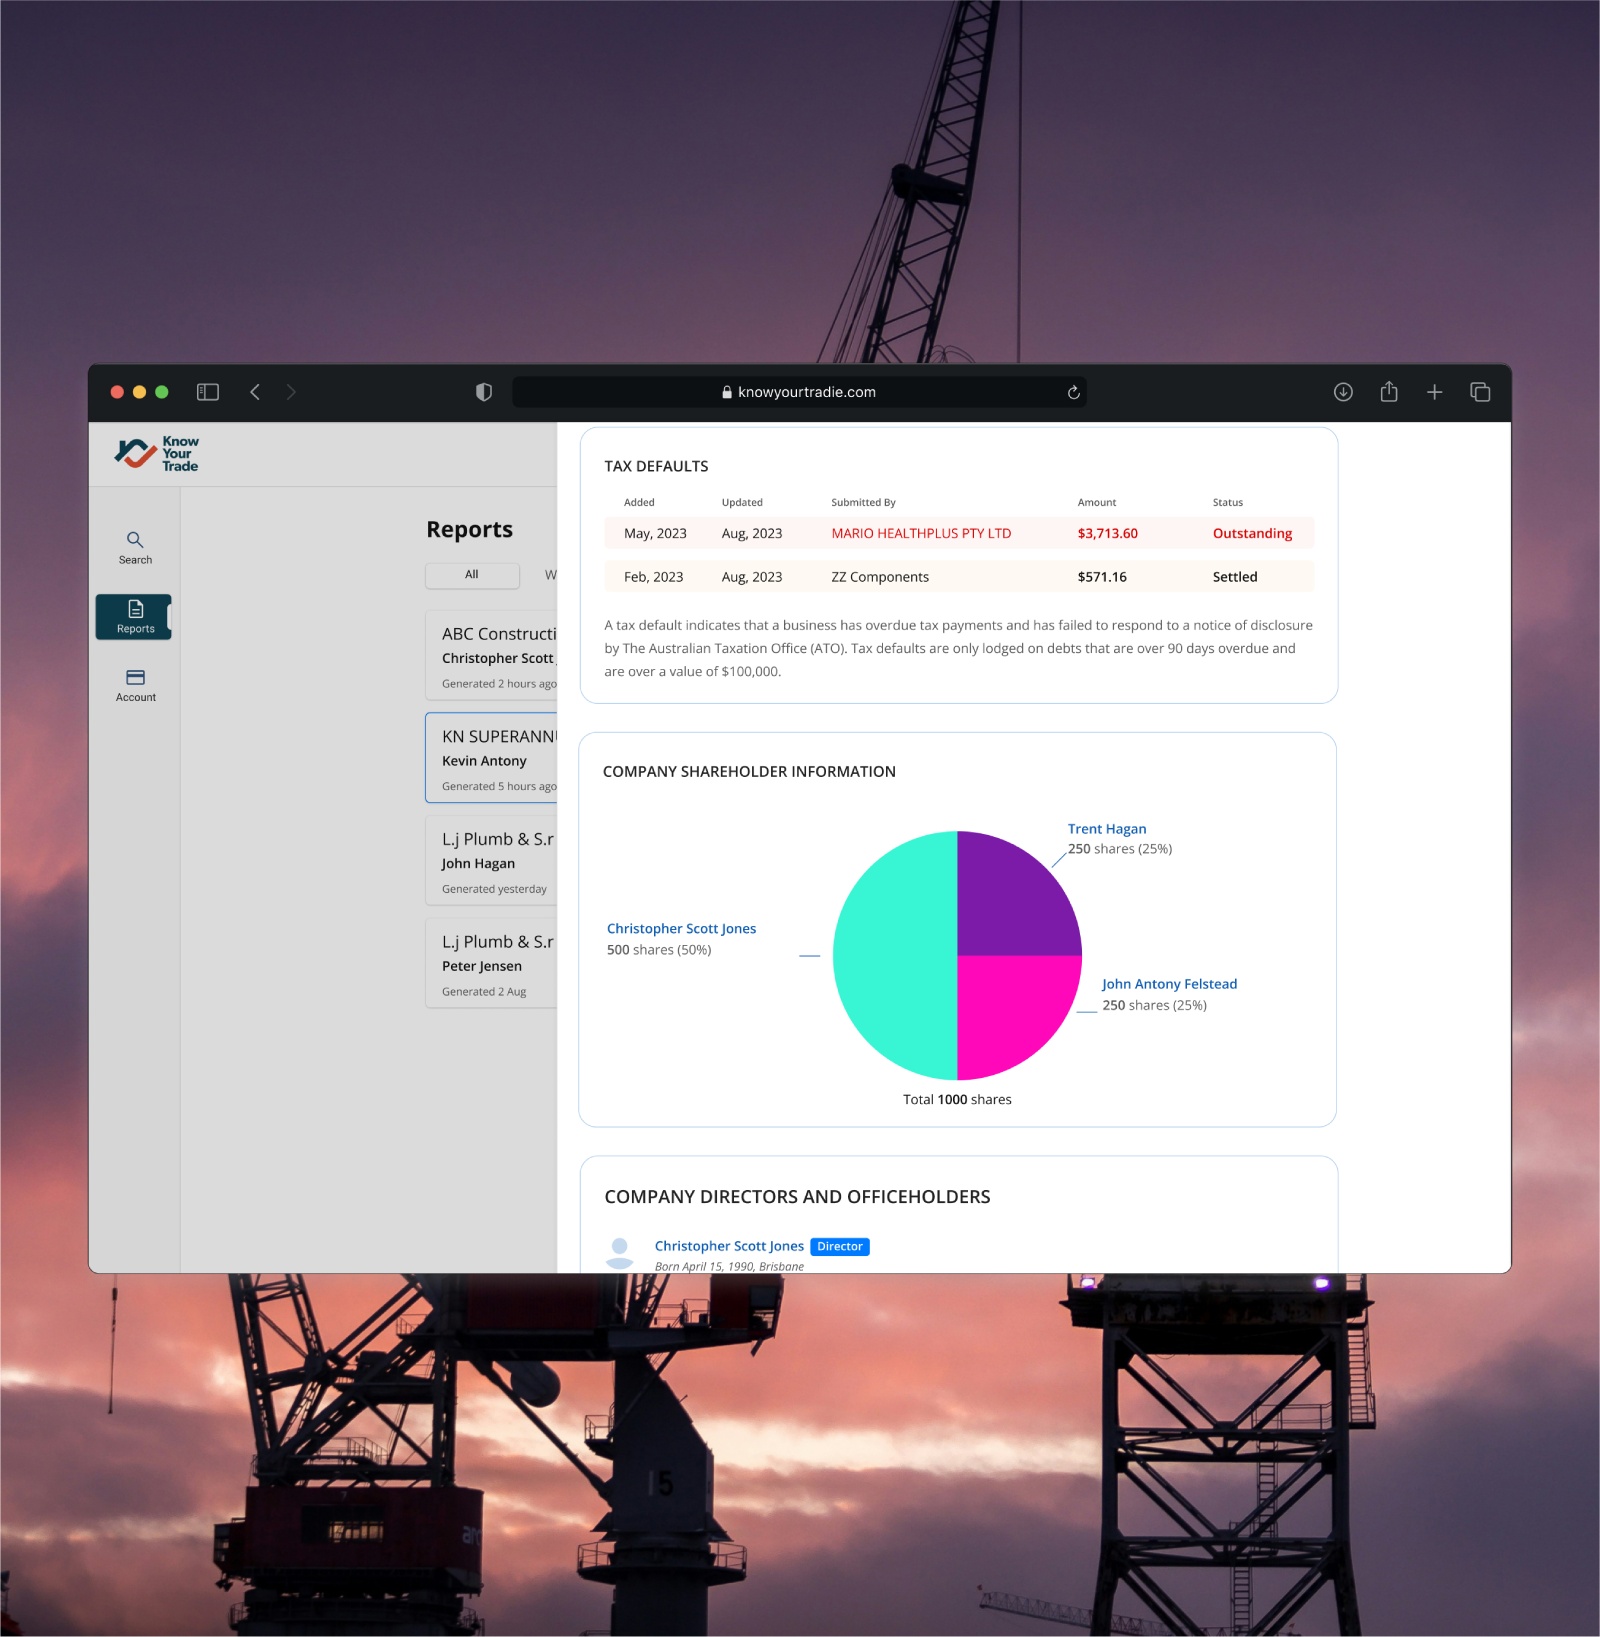Click the turquoise pie chart segment
The height and width of the screenshot is (1637, 1600).
pos(893,956)
